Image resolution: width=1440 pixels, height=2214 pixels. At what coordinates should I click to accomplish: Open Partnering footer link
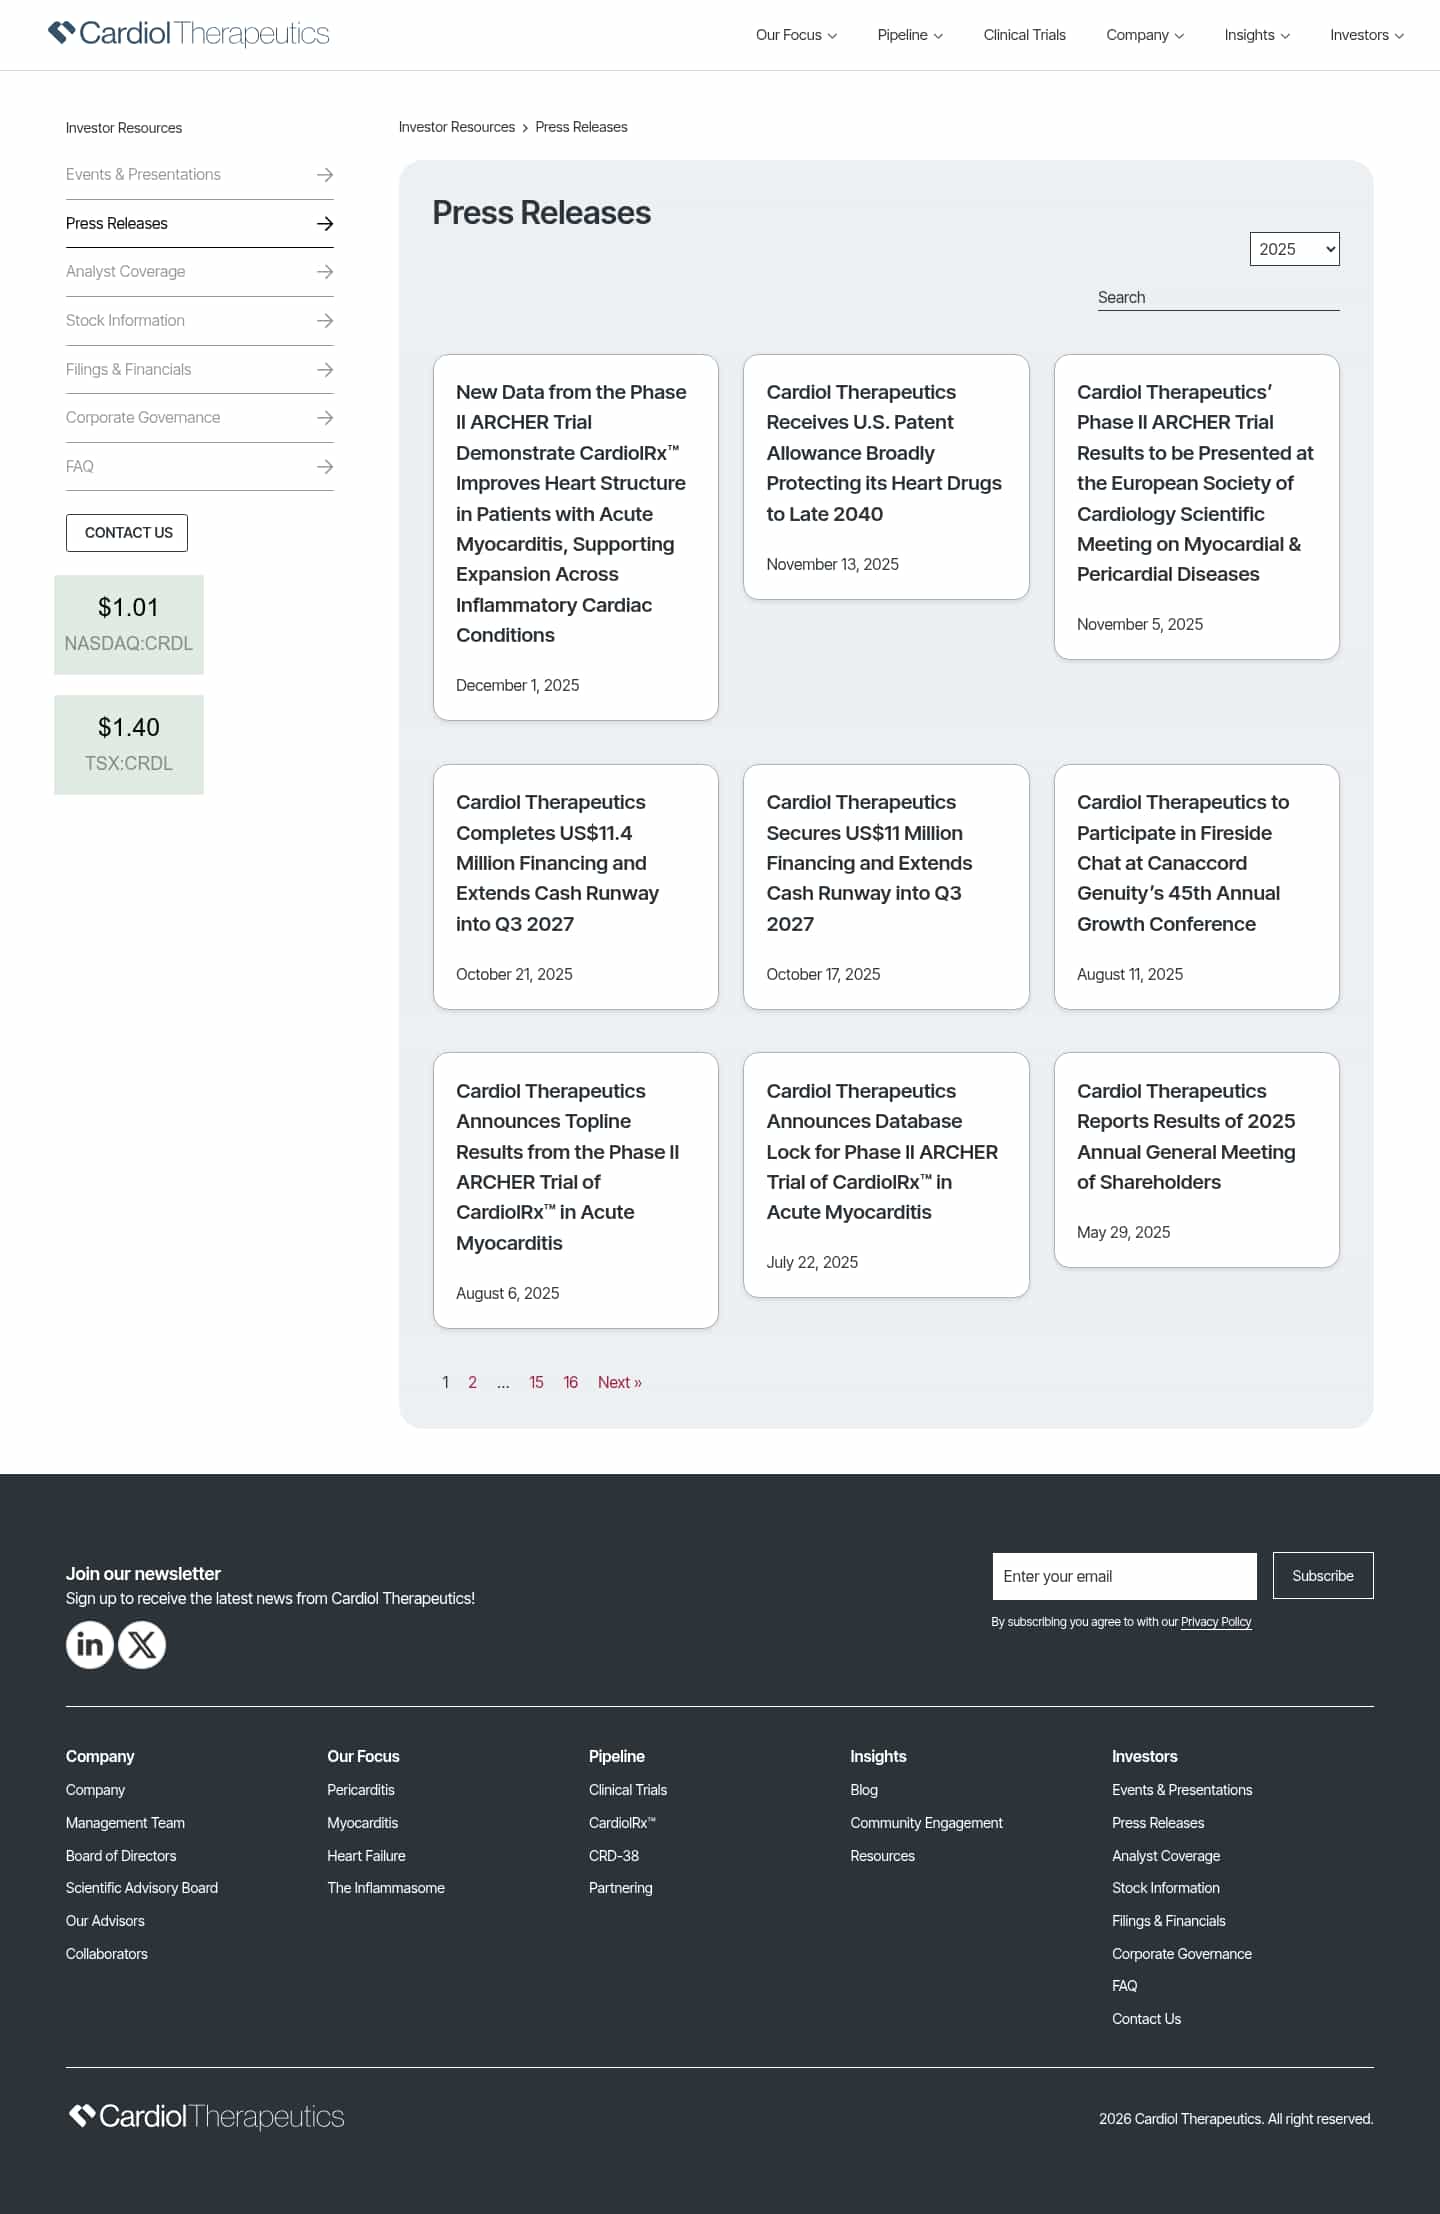(620, 1888)
